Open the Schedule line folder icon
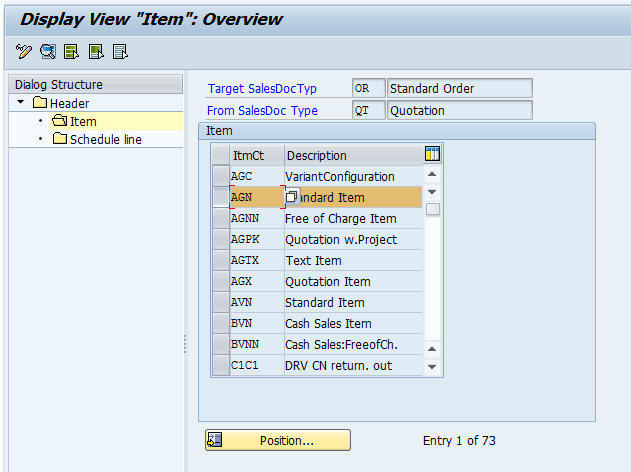 (60, 139)
